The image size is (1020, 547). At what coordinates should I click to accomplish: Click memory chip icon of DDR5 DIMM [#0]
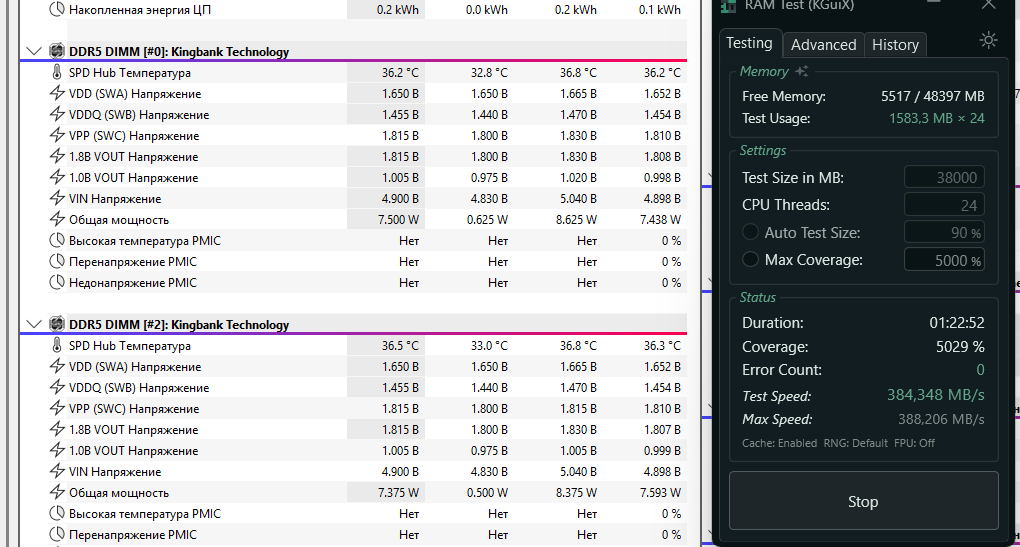point(57,51)
